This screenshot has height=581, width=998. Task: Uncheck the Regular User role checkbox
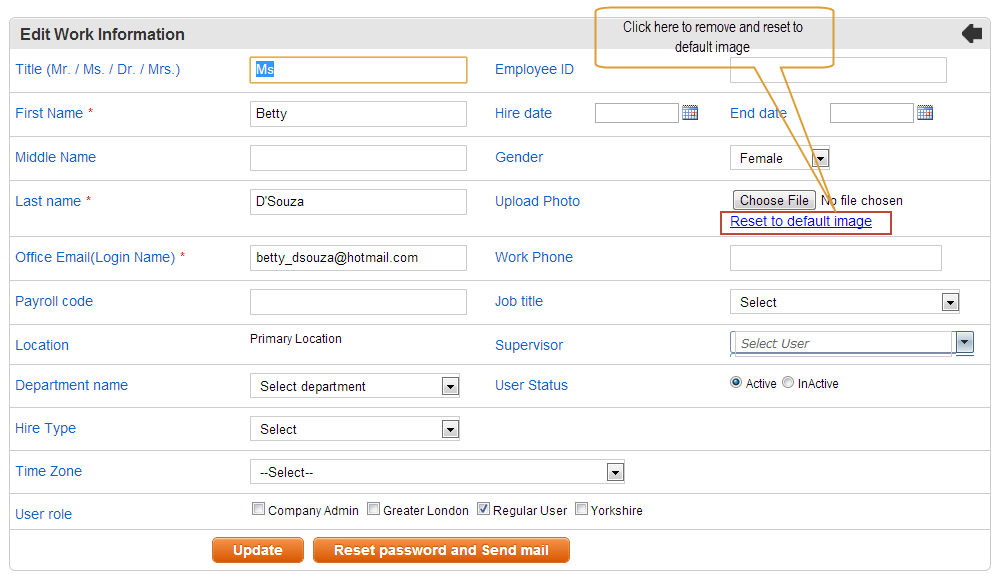pos(483,508)
